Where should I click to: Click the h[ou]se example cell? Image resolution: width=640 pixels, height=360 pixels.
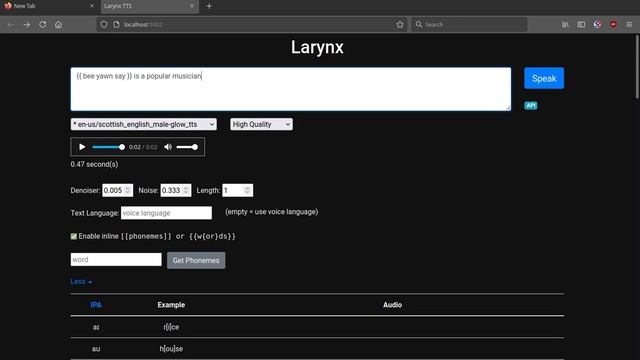pos(171,349)
